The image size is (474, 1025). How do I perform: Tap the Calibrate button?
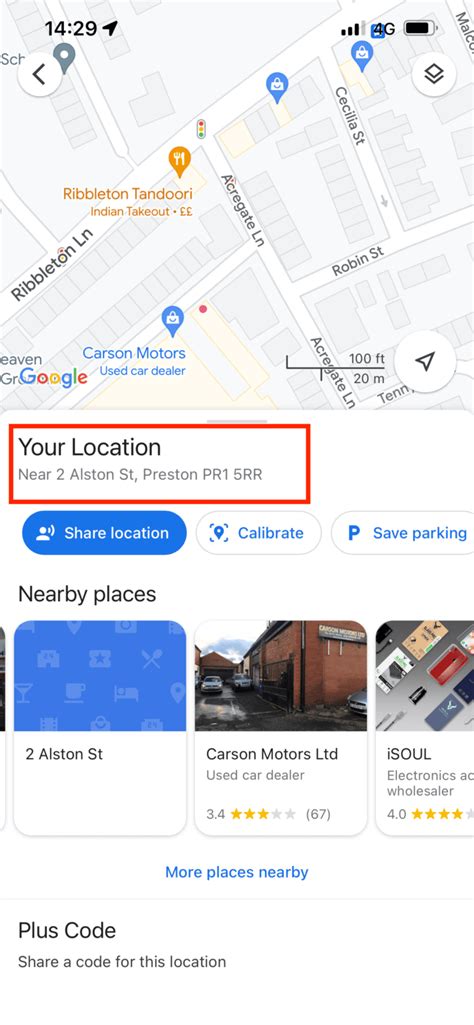click(259, 533)
